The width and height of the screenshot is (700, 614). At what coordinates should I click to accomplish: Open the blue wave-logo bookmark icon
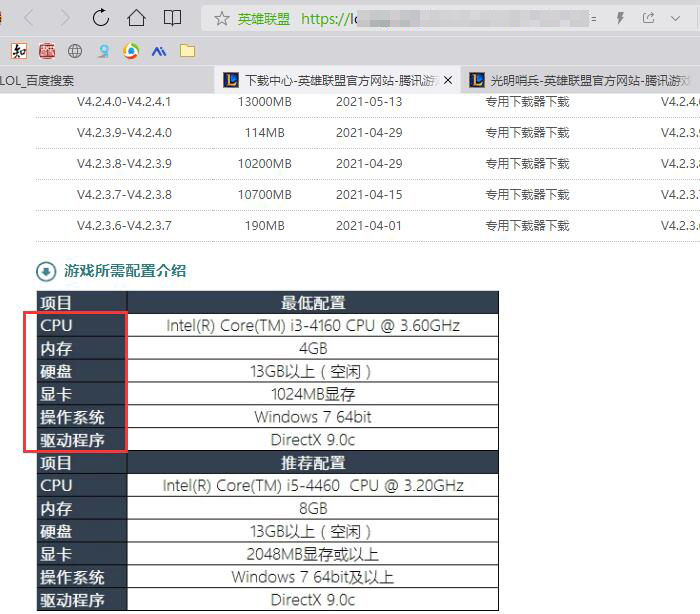(159, 52)
